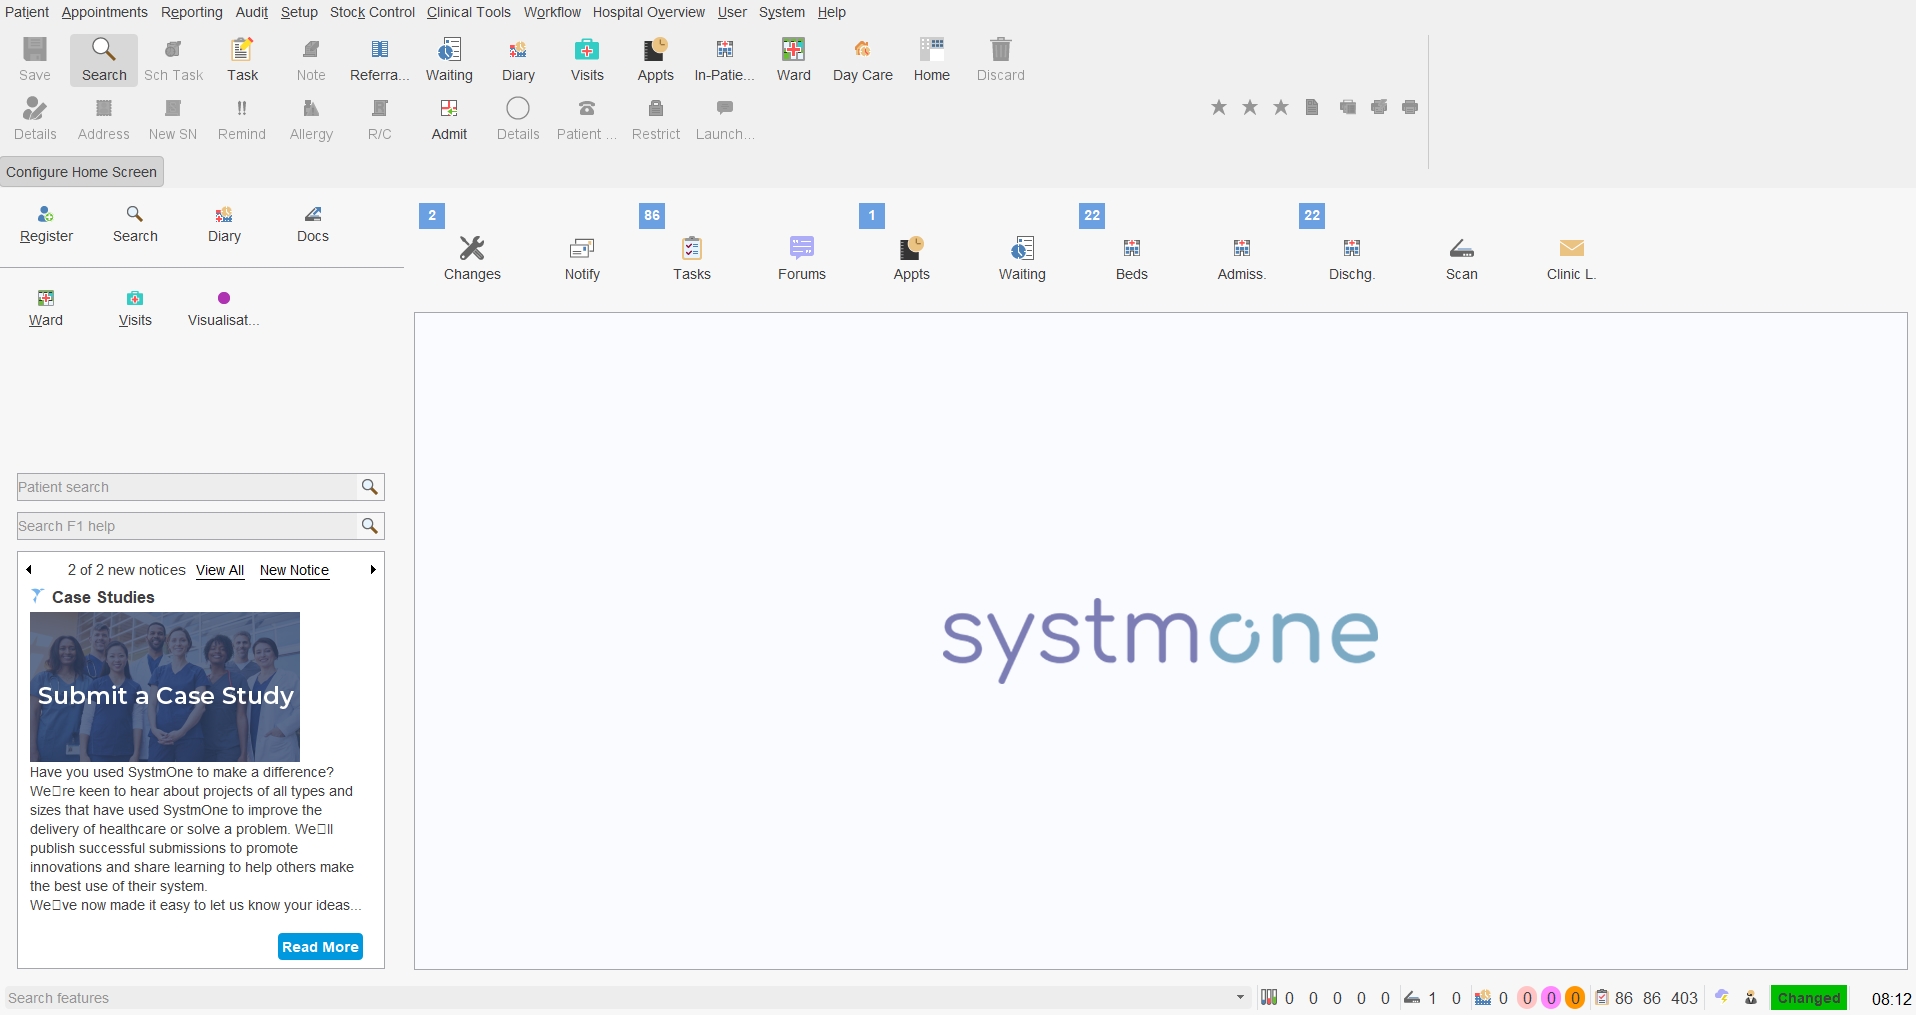1916x1015 pixels.
Task: Click the 86 badge above Tasks
Action: click(652, 215)
